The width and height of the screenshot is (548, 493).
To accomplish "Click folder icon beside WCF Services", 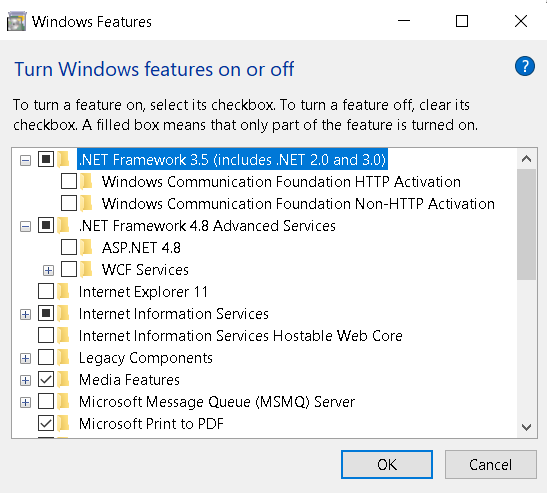I will pos(86,270).
